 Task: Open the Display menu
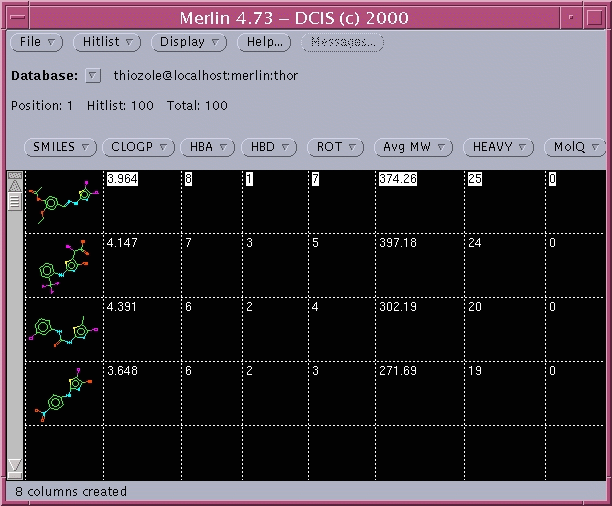tap(189, 42)
